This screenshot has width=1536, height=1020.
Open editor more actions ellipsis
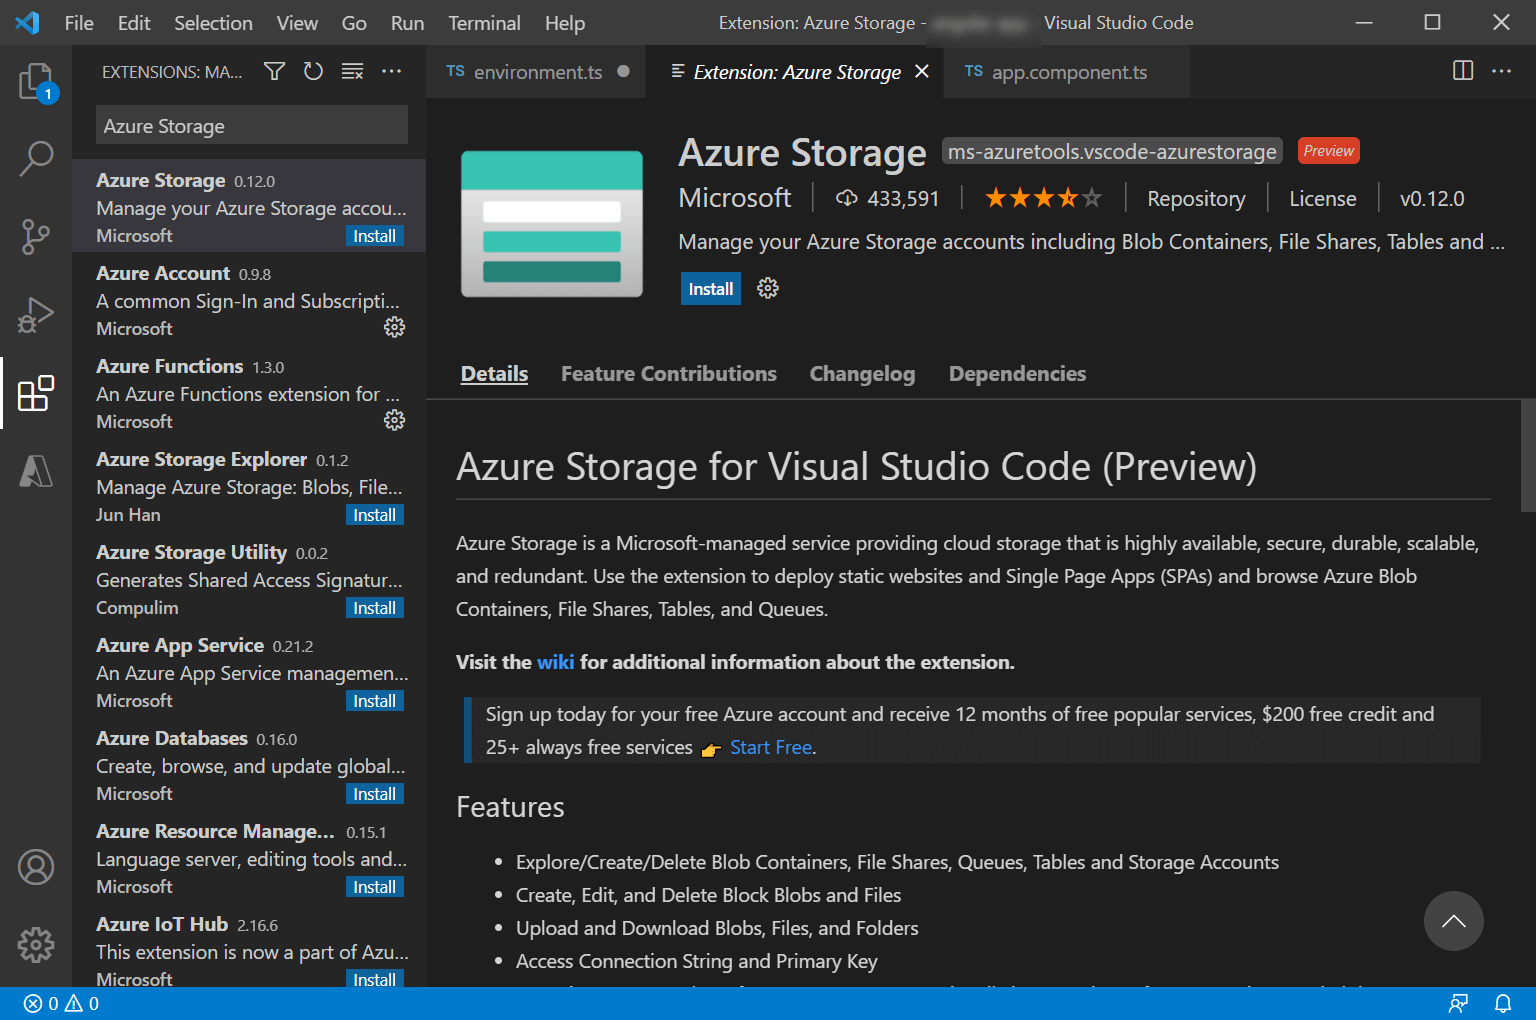pyautogui.click(x=1501, y=70)
